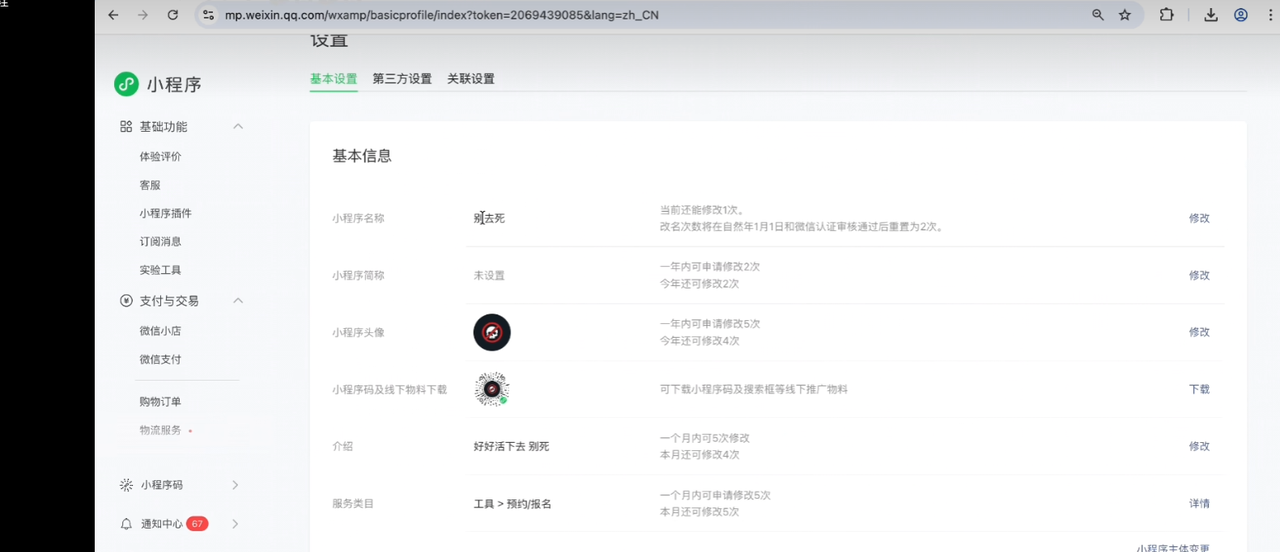Click the 支付与交易 yen icon
Viewport: 1280px width, 552px height.
point(126,301)
